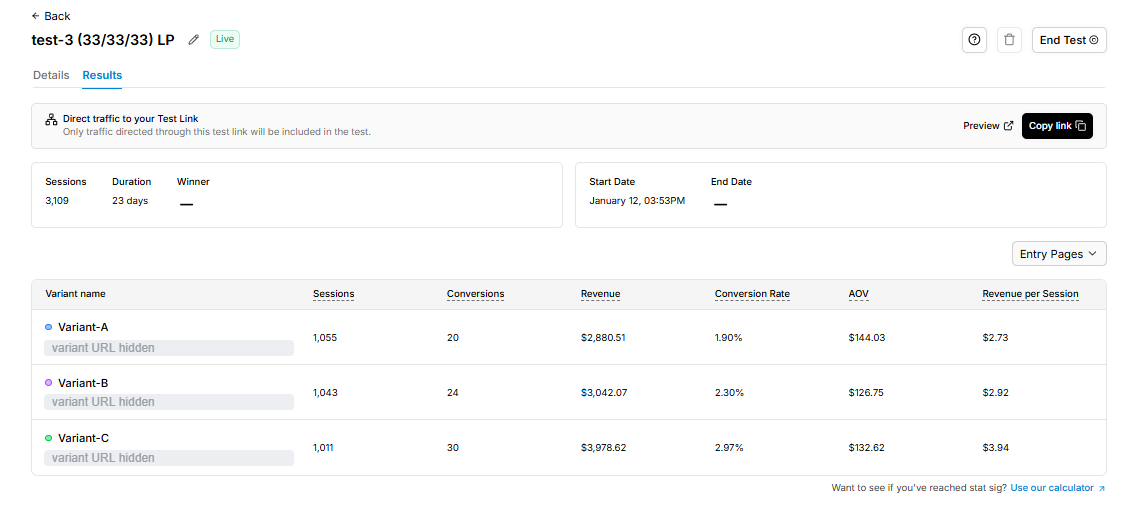Click conversion rate 2.97%
The height and width of the screenshot is (515, 1135).
click(x=729, y=448)
